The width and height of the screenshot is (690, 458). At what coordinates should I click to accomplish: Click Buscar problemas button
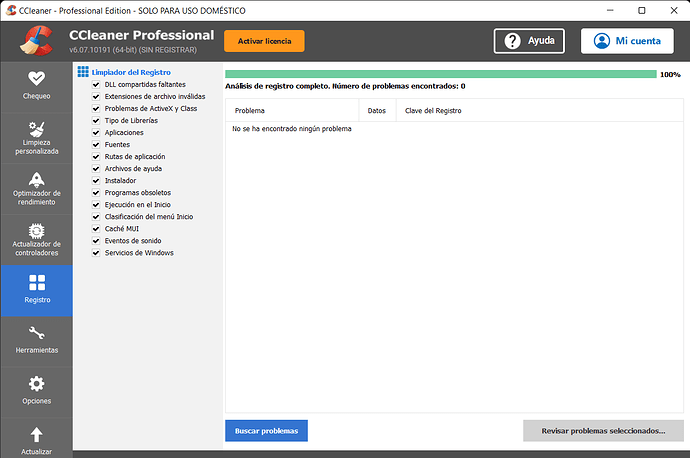coord(266,431)
